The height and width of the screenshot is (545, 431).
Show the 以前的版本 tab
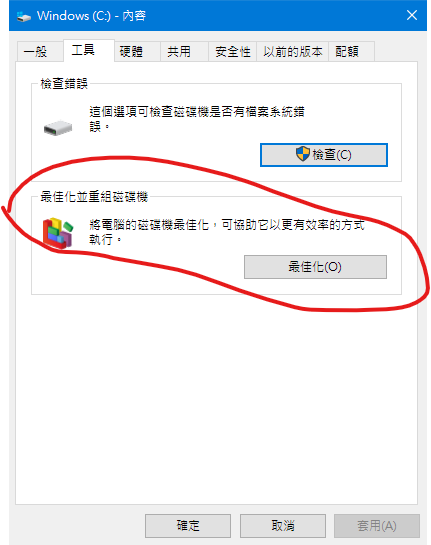click(293, 52)
